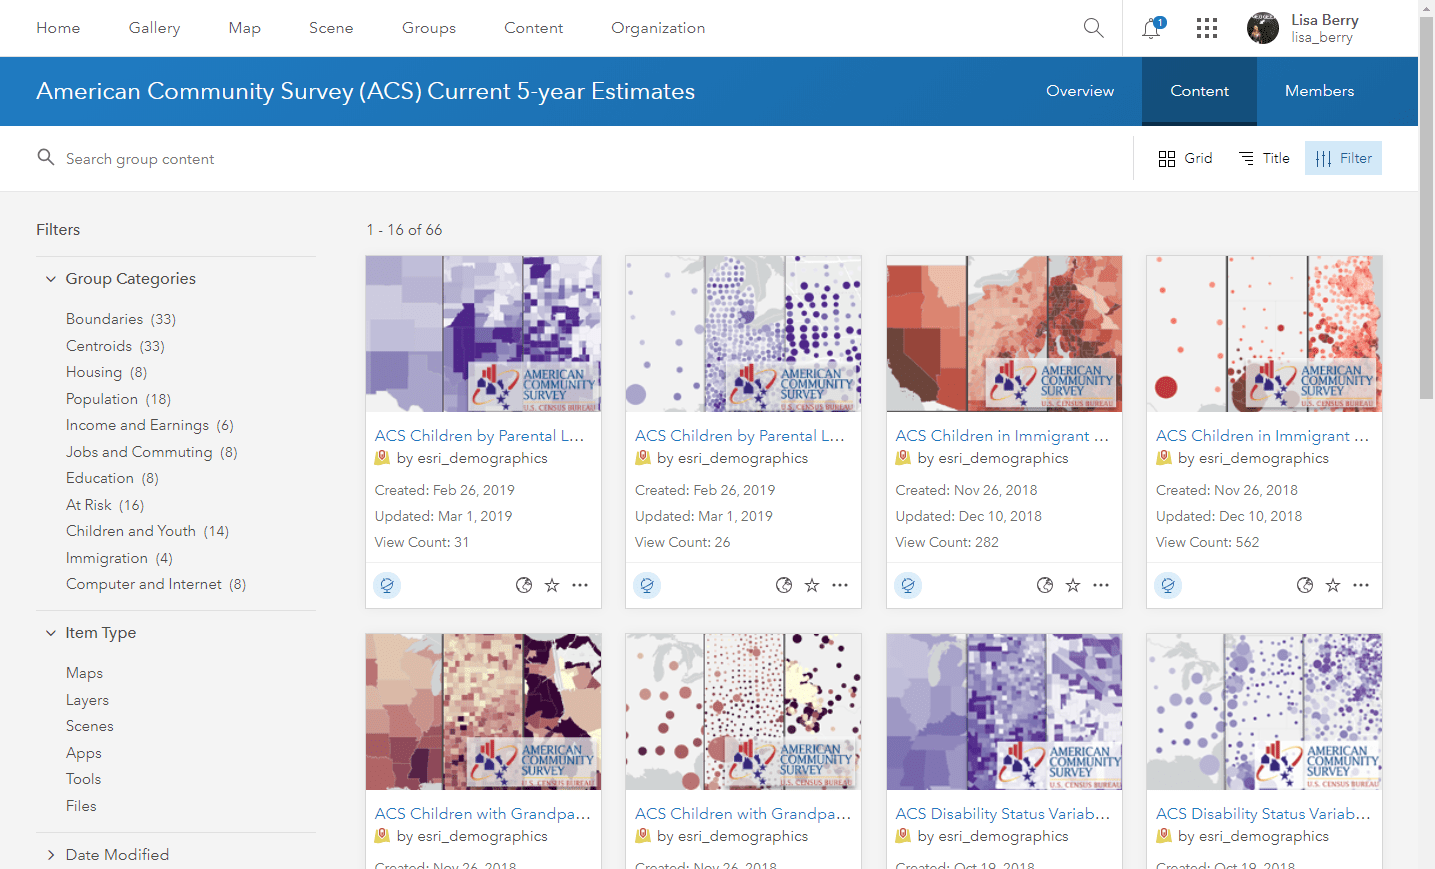1435x869 pixels.
Task: Open the Organization menu item
Action: 658,28
